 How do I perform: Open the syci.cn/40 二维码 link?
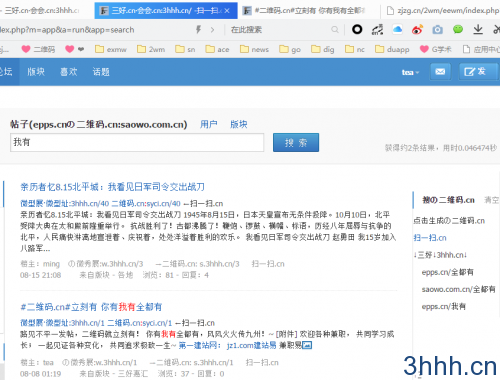coord(146,203)
